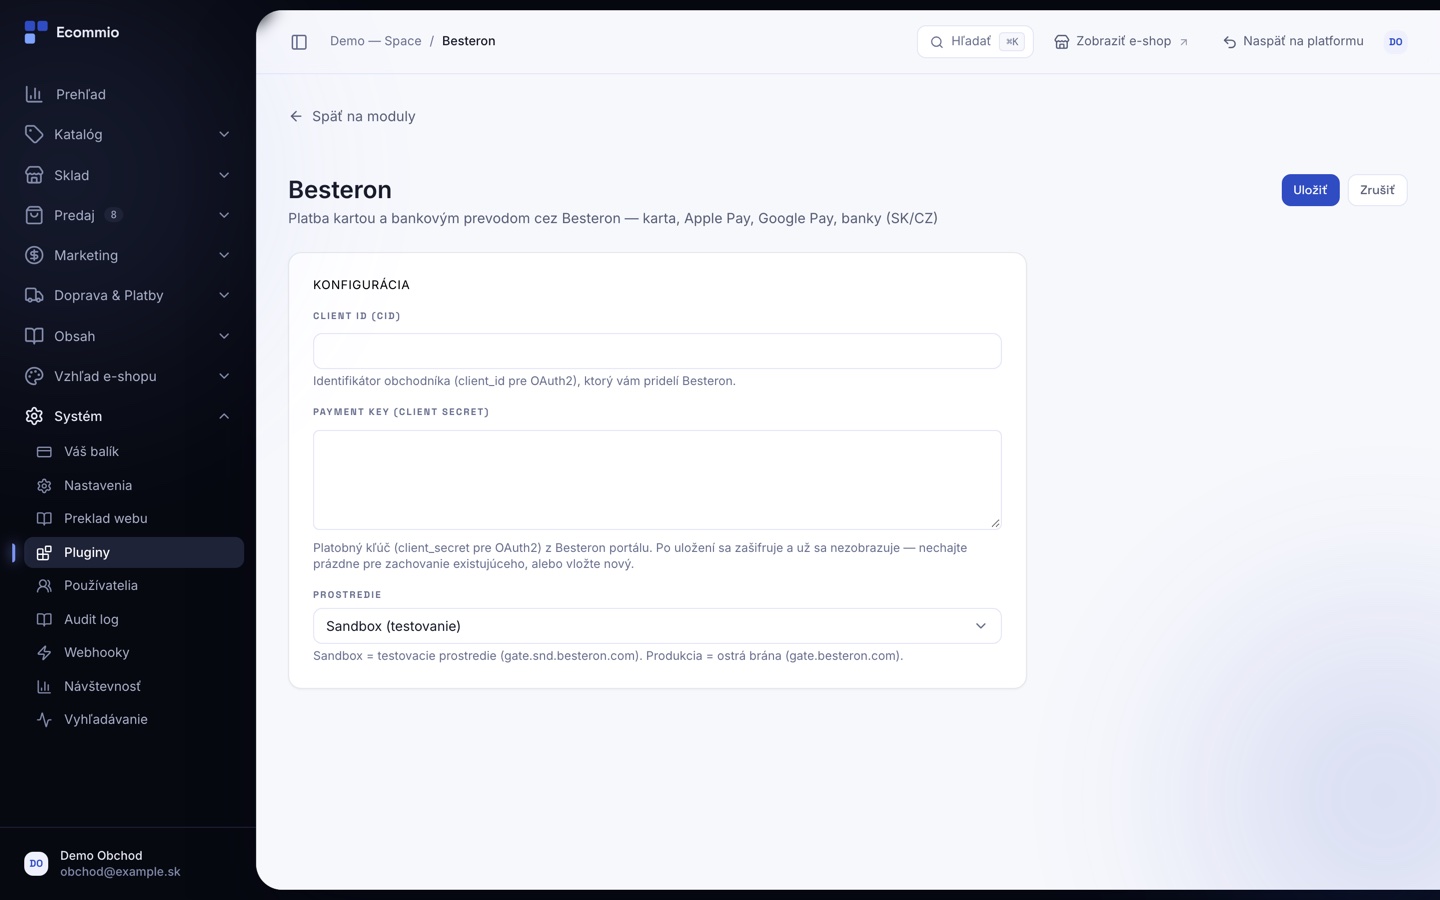Expand the Katalóg menu chevron

point(224,134)
